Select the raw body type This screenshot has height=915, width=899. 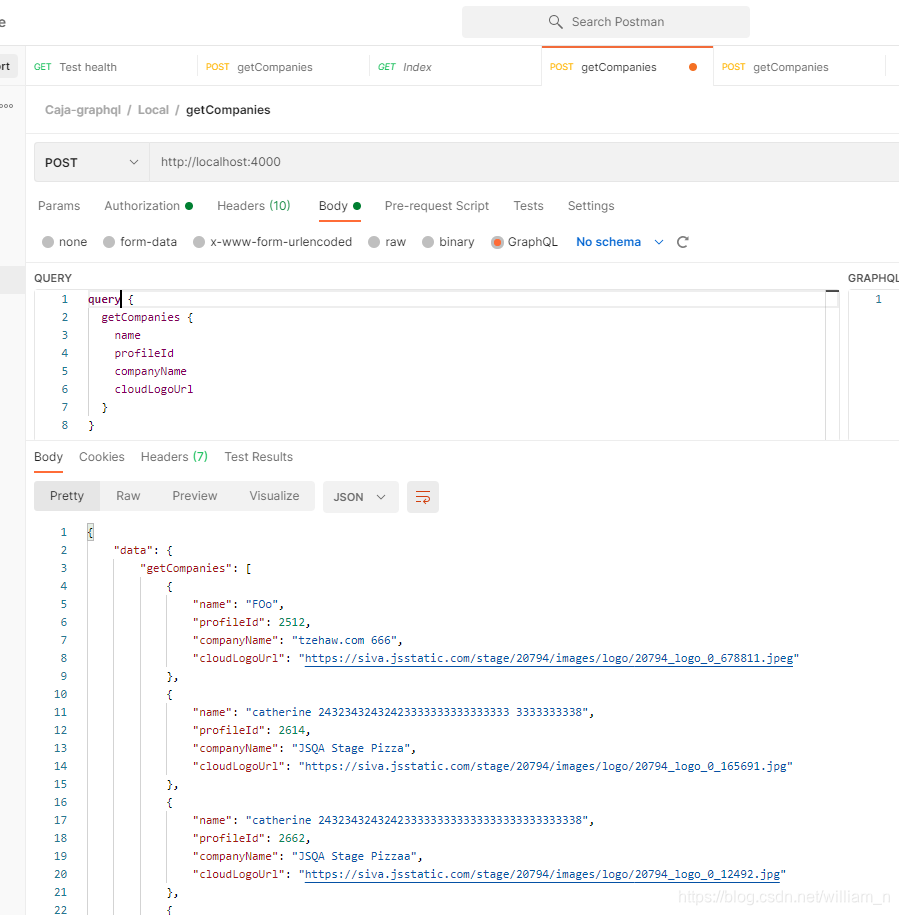pyautogui.click(x=387, y=242)
